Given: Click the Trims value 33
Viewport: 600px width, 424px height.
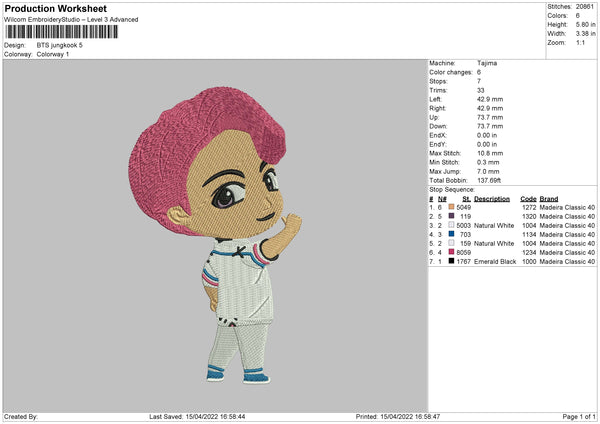Looking at the screenshot, I should point(481,90).
